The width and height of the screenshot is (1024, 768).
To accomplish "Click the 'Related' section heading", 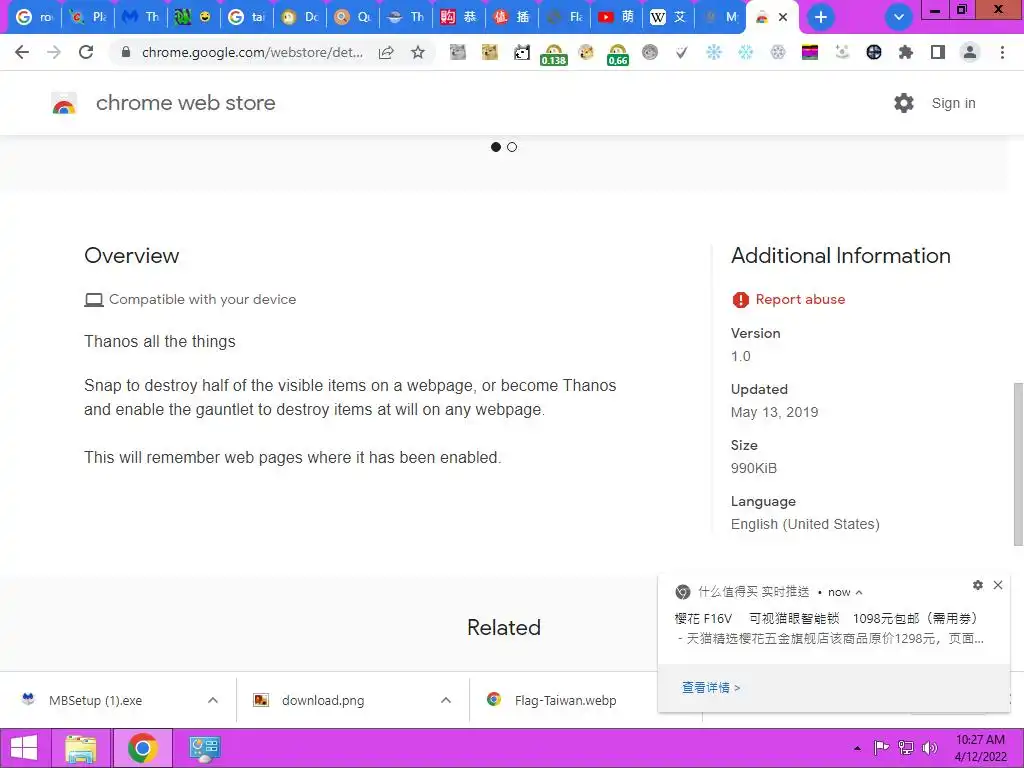I will pos(504,628).
